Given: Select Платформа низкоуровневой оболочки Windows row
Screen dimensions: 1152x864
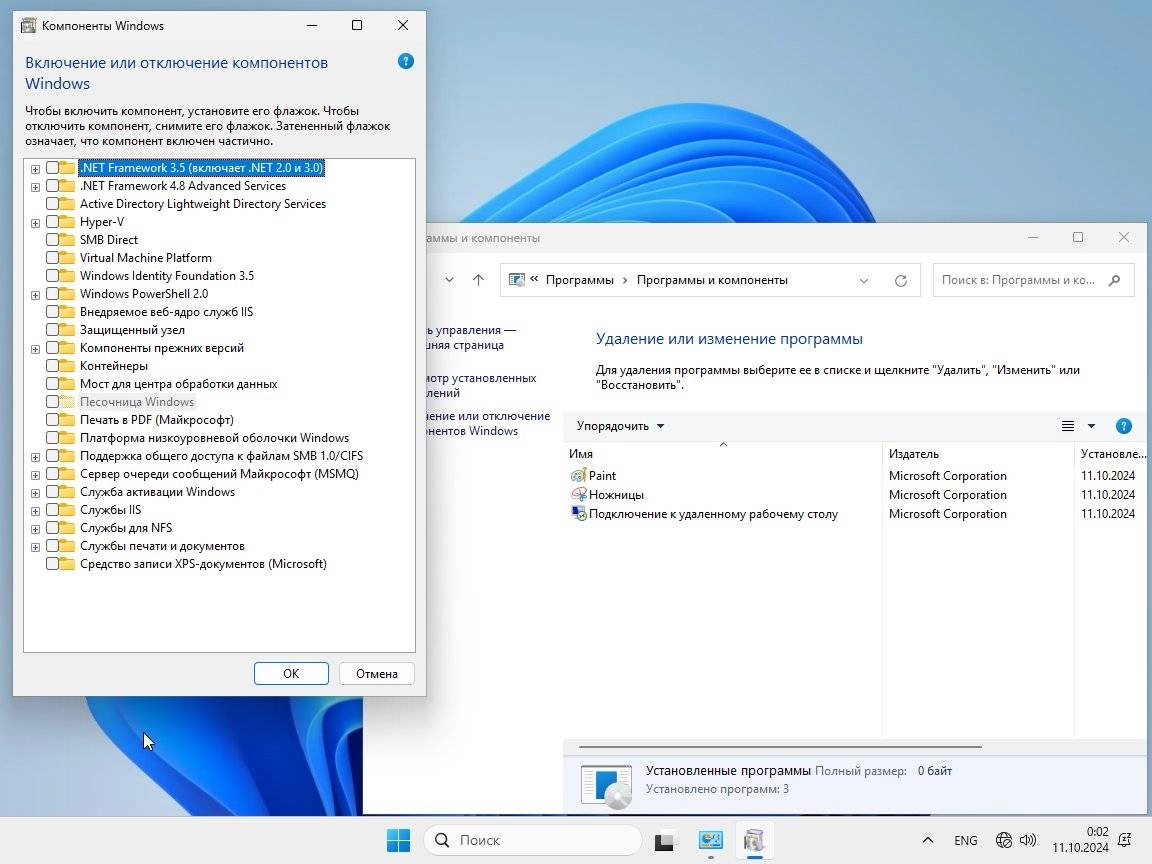Looking at the screenshot, I should [214, 438].
